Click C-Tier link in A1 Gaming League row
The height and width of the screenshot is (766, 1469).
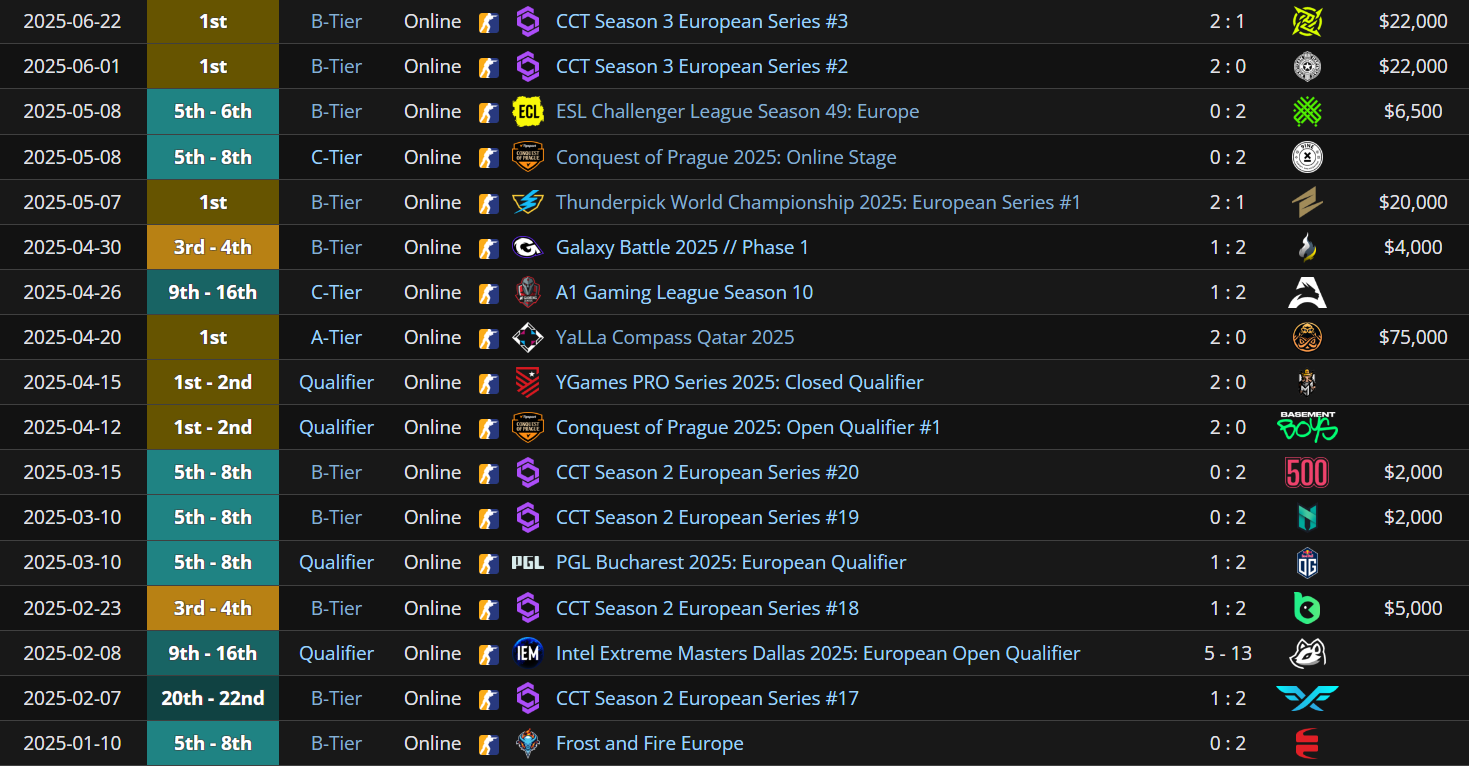tap(336, 292)
